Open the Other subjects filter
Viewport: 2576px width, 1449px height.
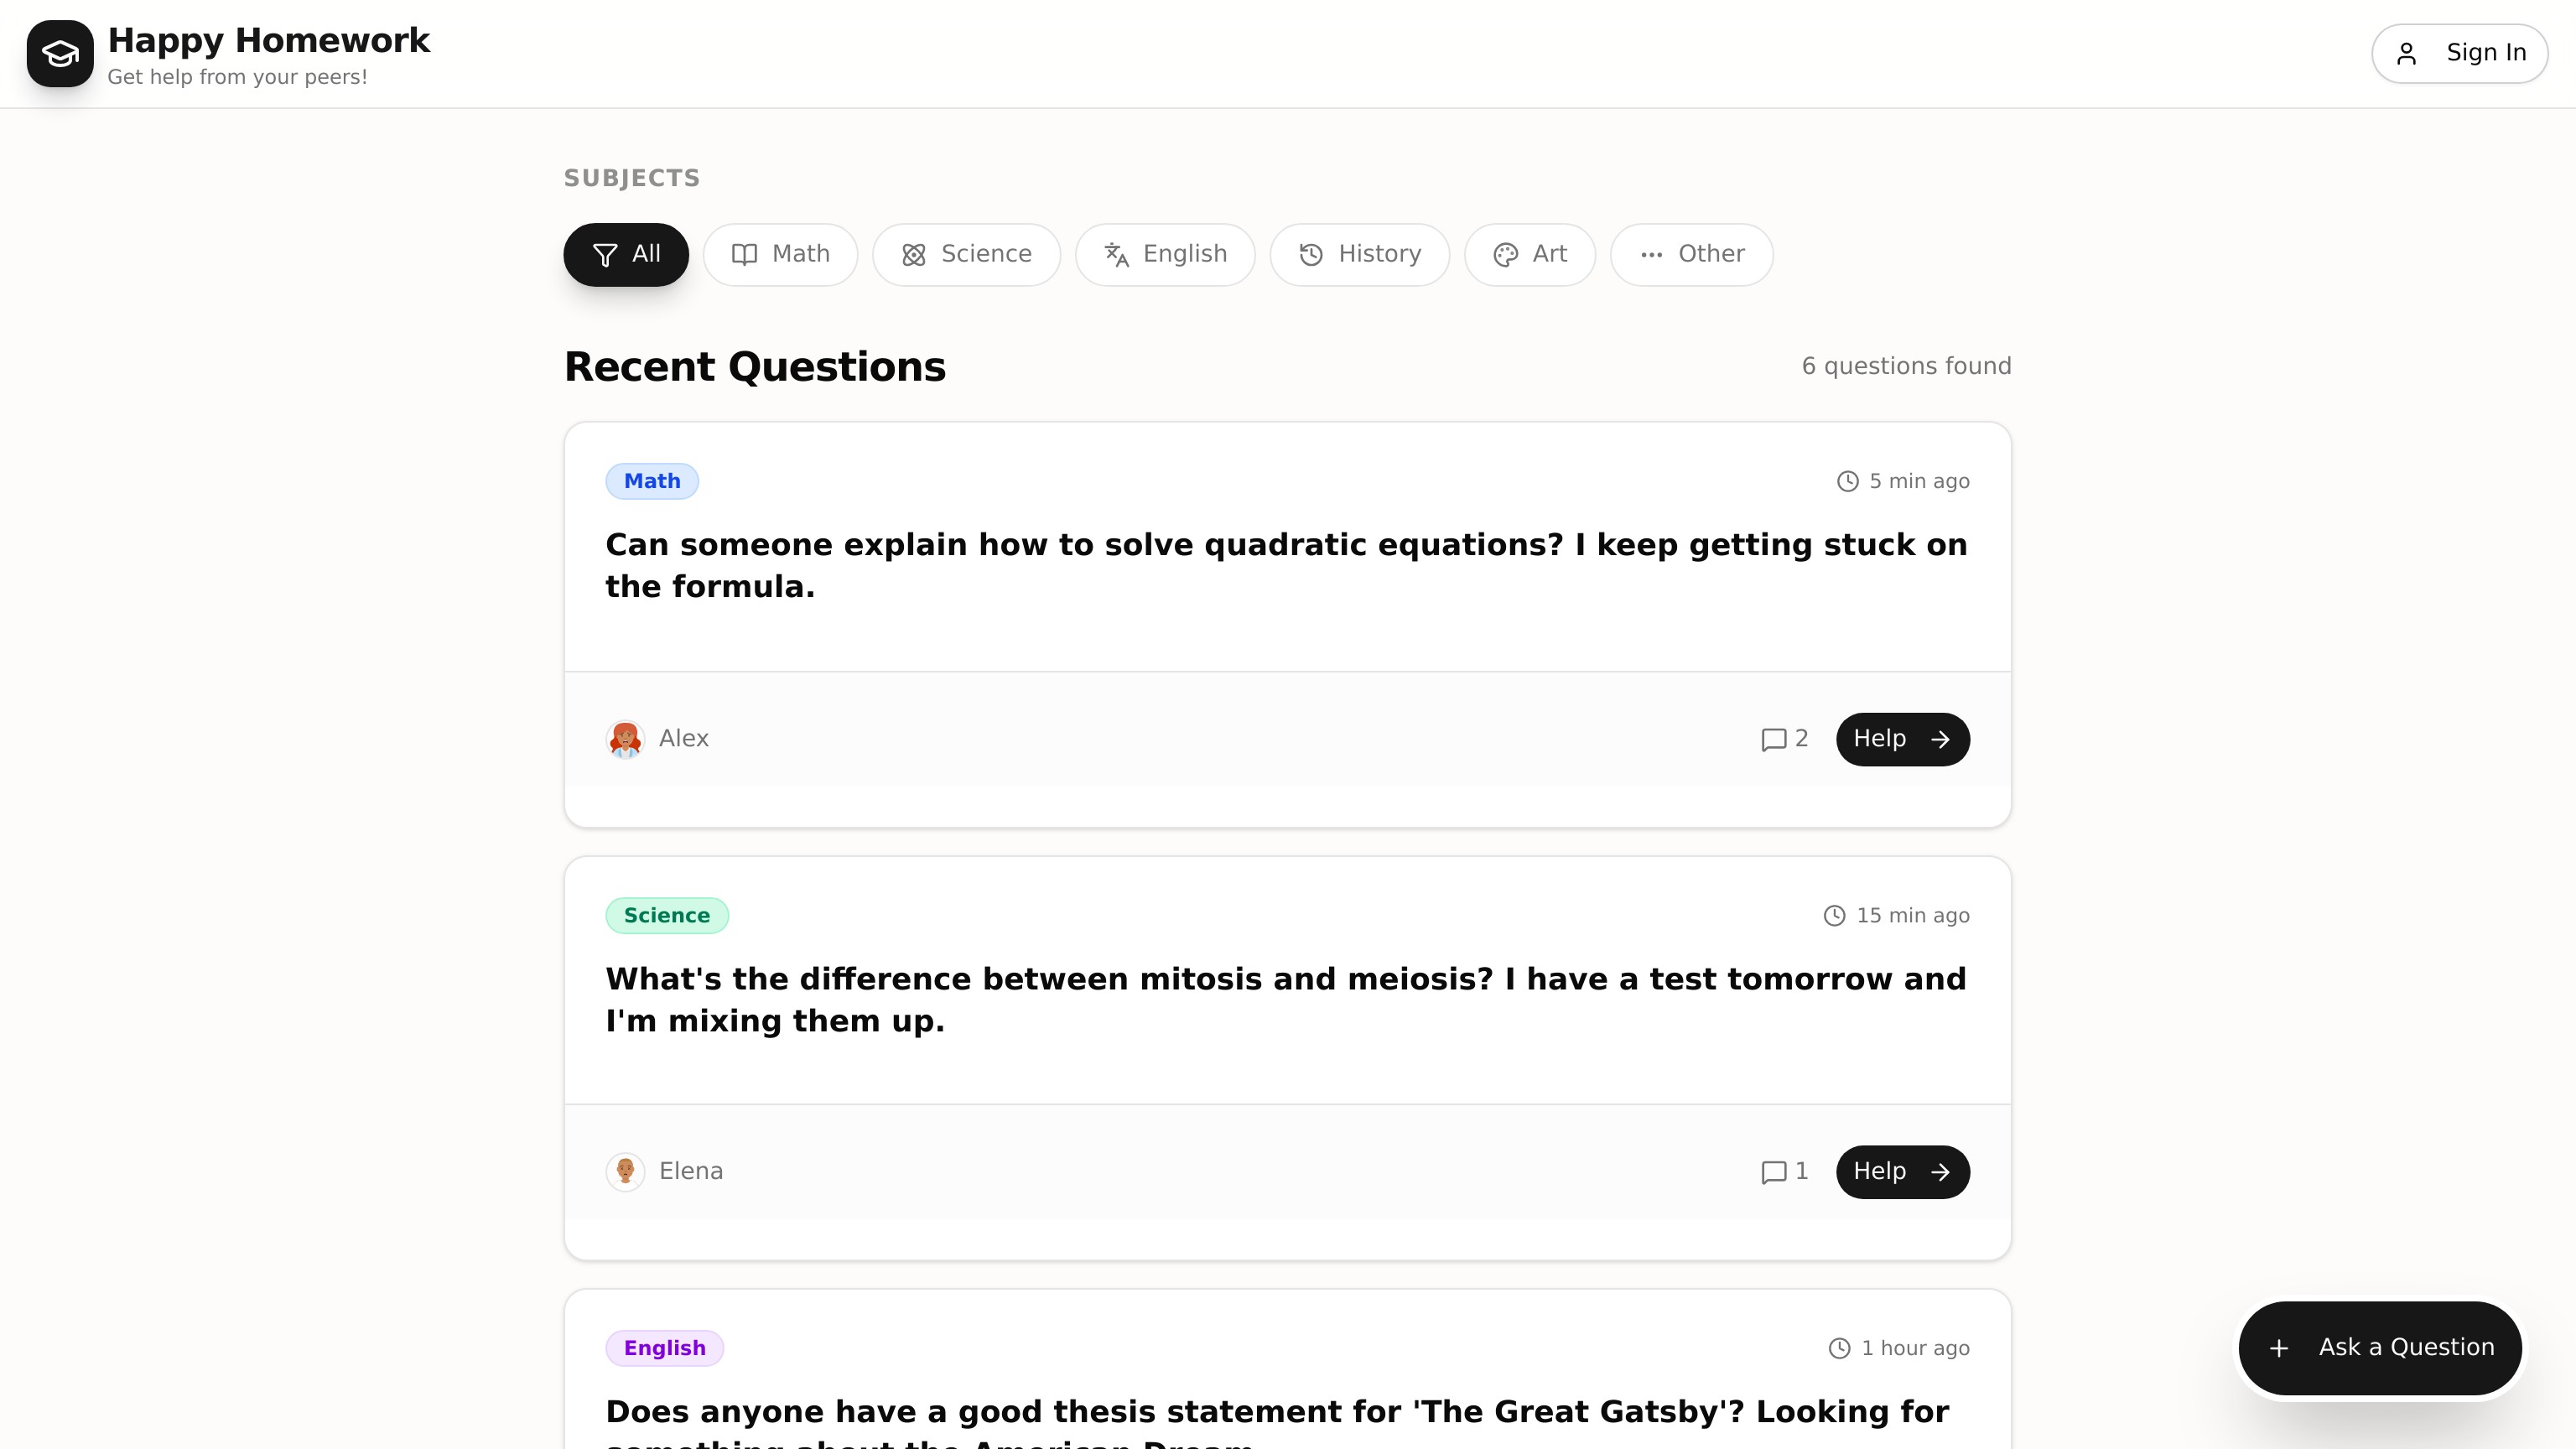click(1691, 255)
